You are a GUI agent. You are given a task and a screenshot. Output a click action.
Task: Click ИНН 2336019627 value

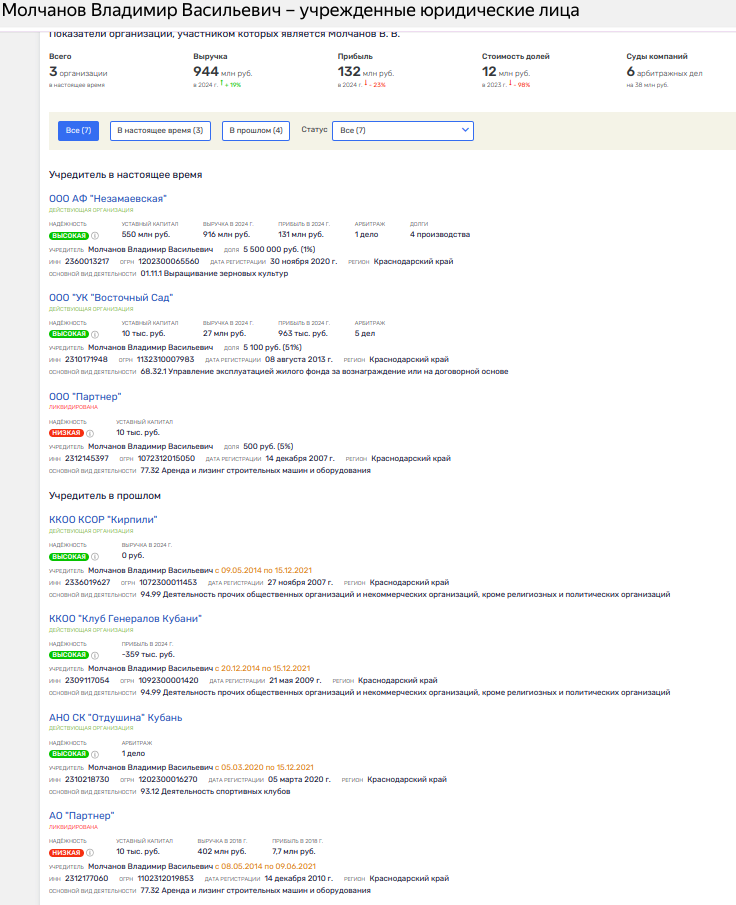coord(88,583)
